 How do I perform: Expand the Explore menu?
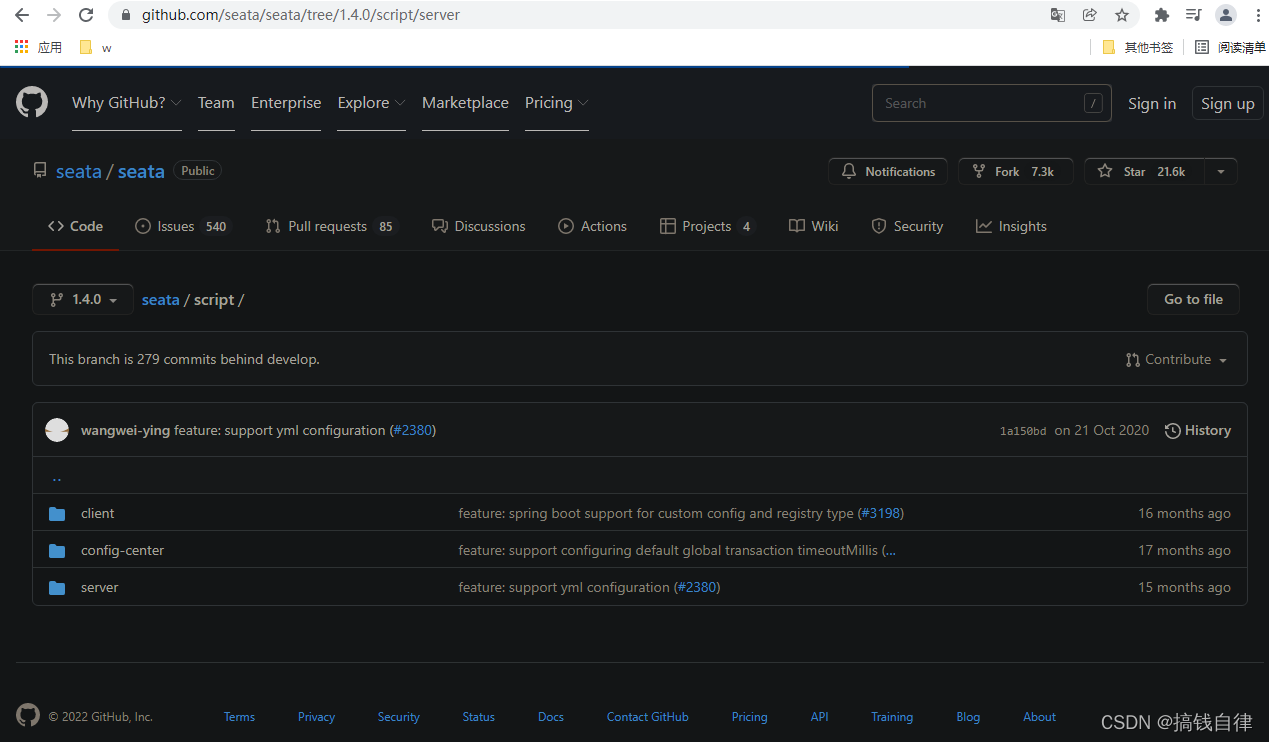point(371,103)
